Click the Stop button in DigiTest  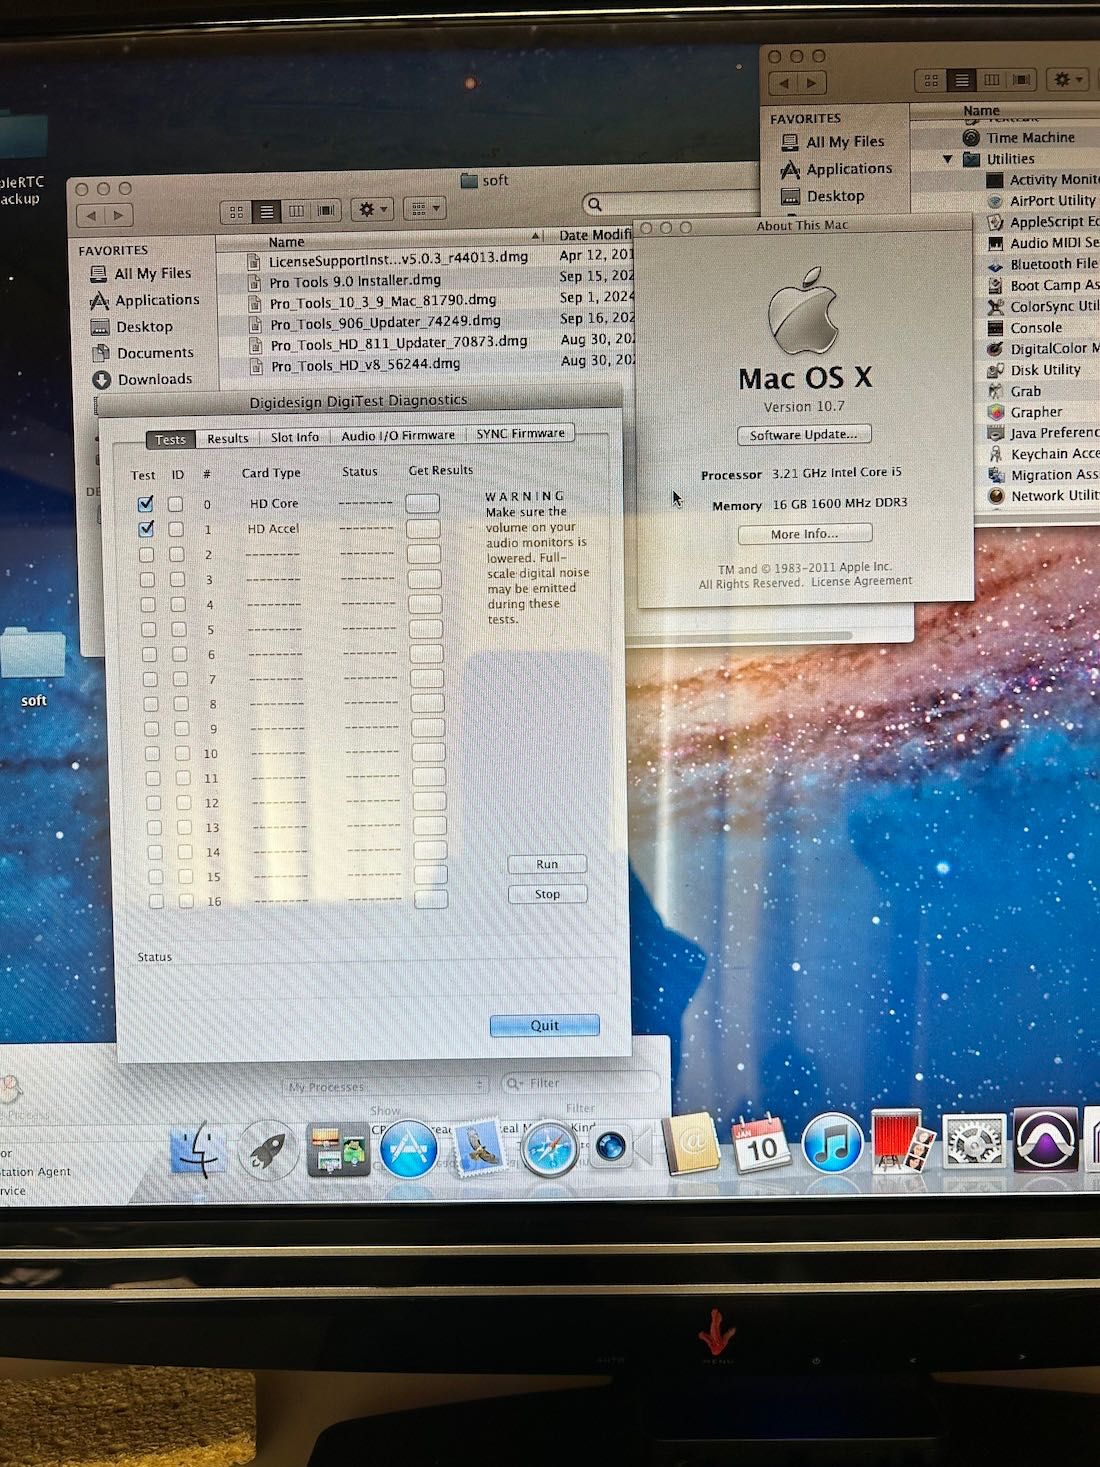click(546, 894)
